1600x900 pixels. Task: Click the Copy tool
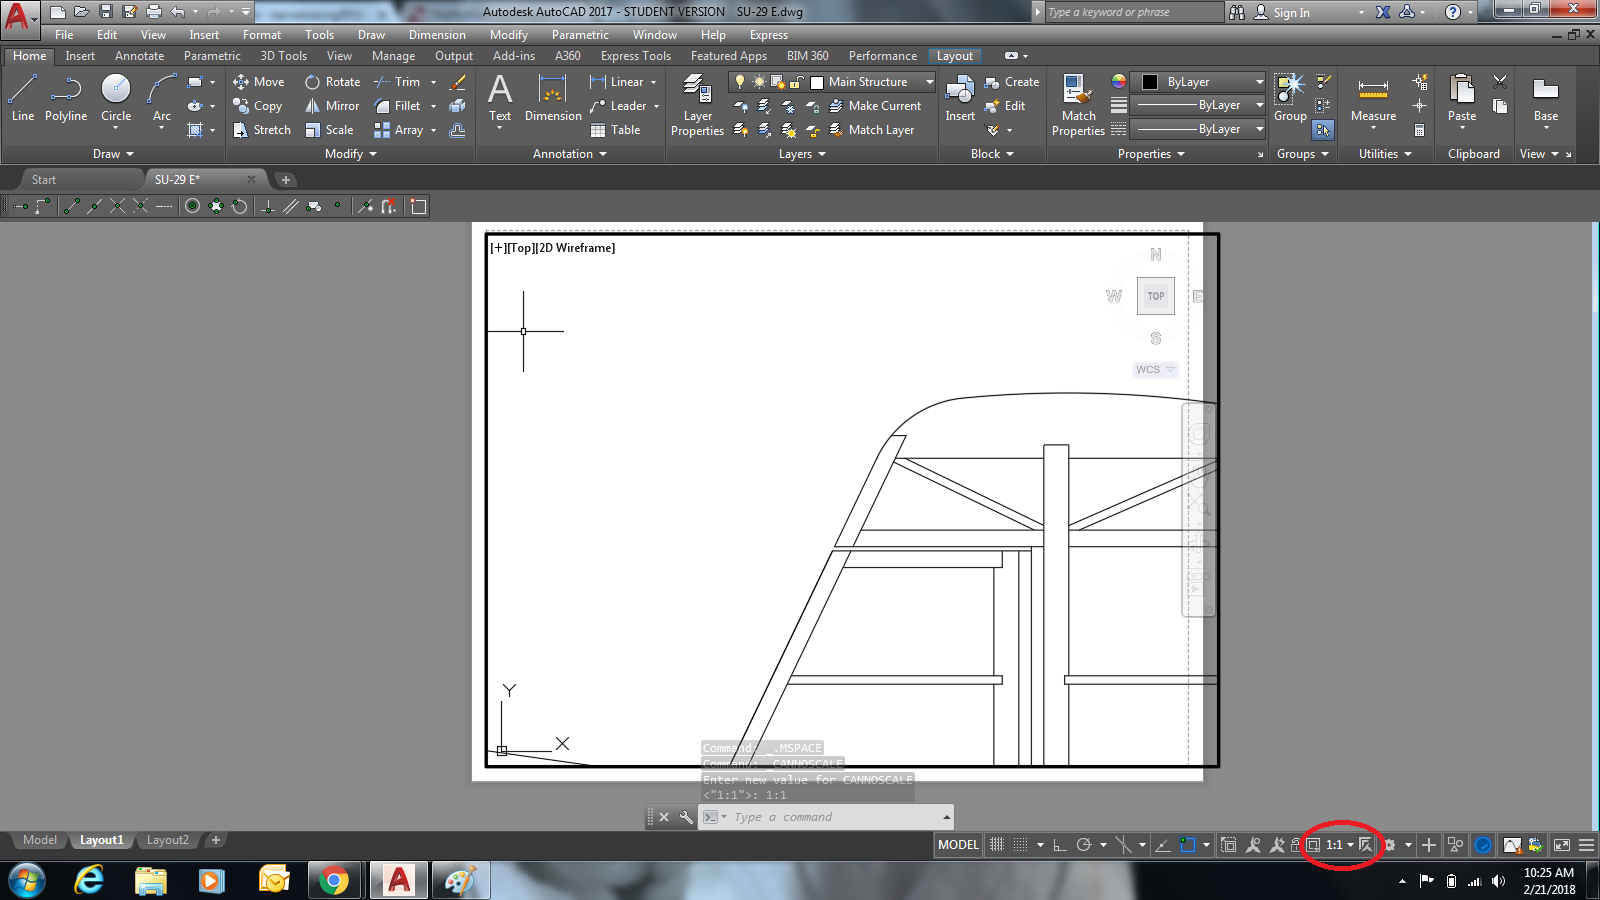[258, 106]
